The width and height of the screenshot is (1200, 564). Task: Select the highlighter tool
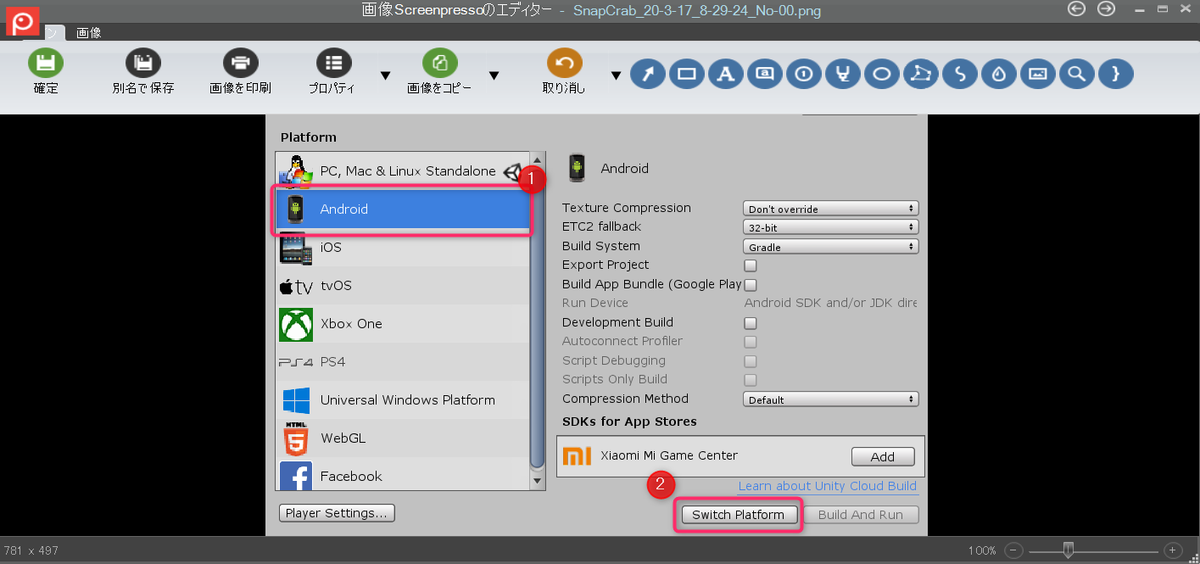coord(843,73)
